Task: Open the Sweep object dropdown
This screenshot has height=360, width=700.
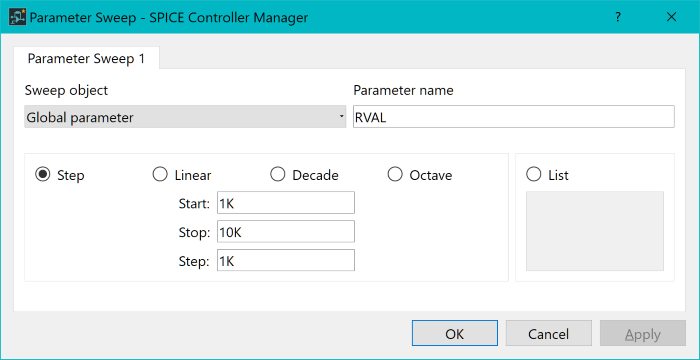Action: (x=185, y=117)
